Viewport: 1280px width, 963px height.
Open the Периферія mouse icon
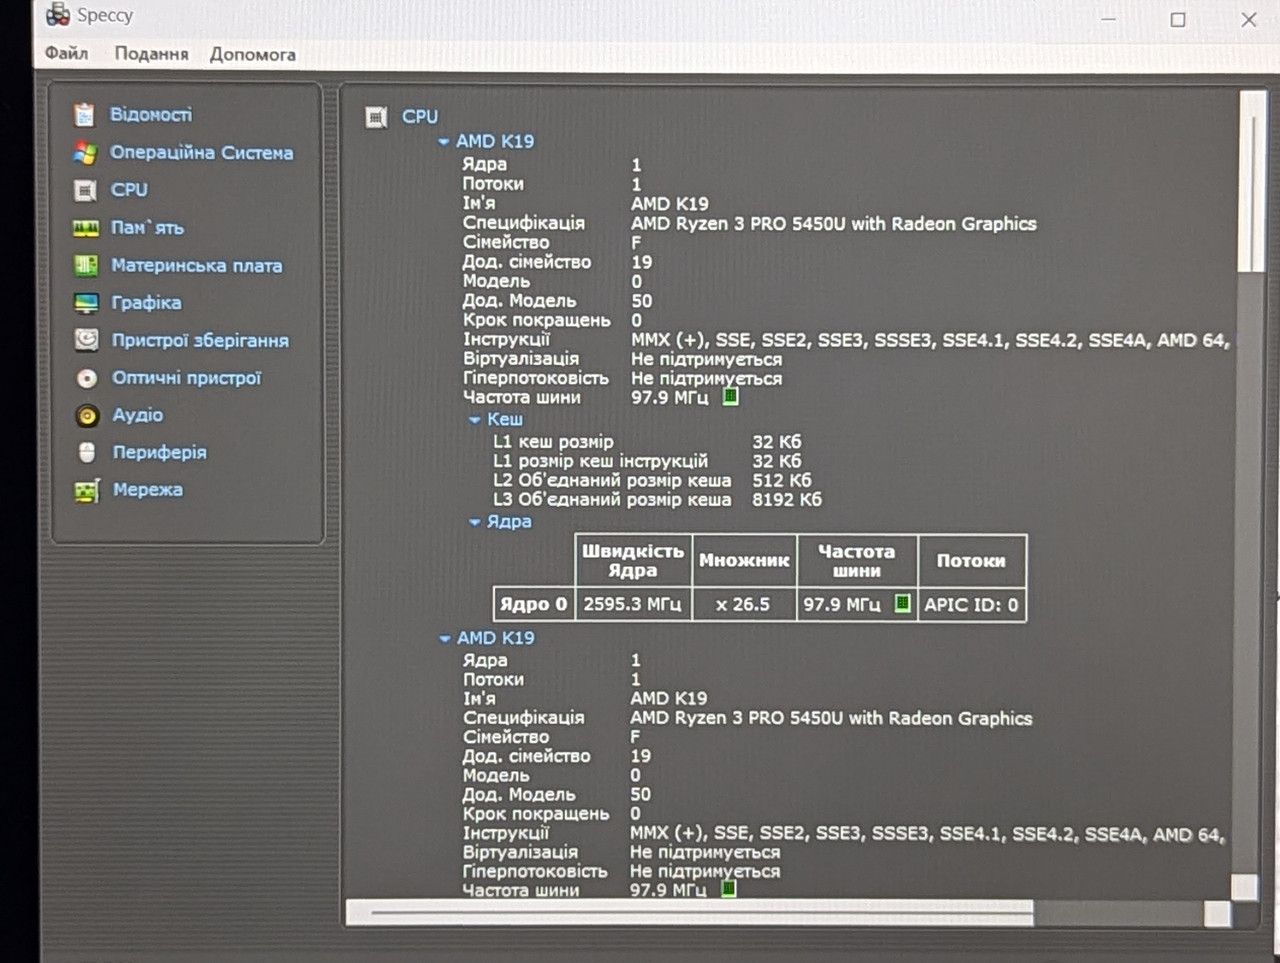click(87, 453)
